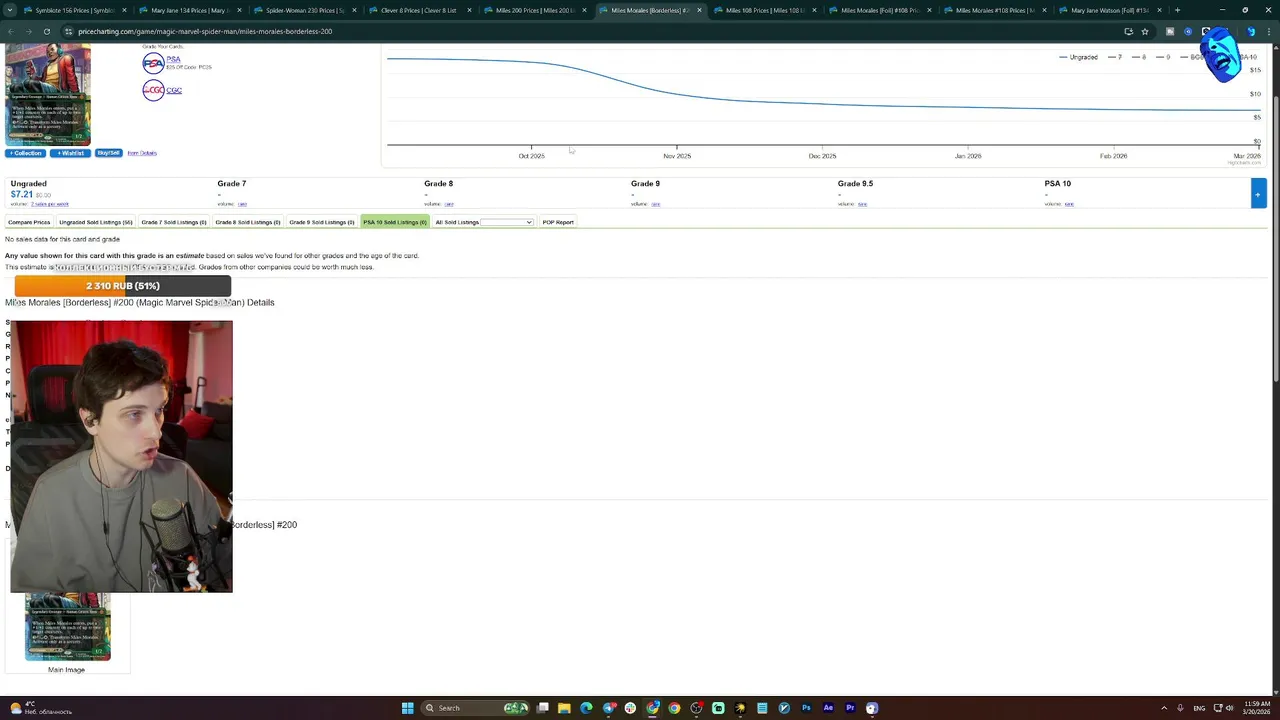Click the taskbar Search box
Viewport: 1280px width, 720px height.
(x=475, y=708)
